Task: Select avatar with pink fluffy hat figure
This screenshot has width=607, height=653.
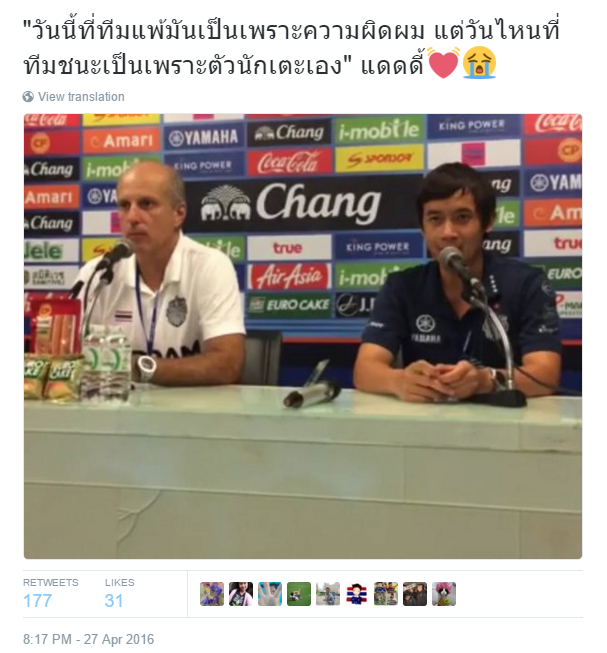Action: click(x=444, y=594)
